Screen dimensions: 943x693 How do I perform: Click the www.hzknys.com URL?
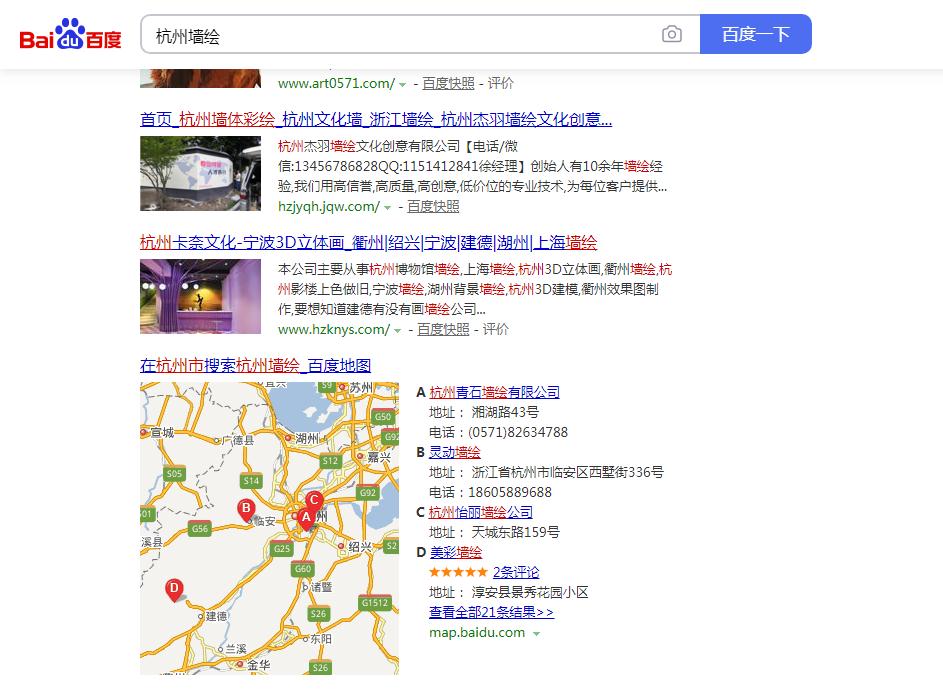point(334,330)
